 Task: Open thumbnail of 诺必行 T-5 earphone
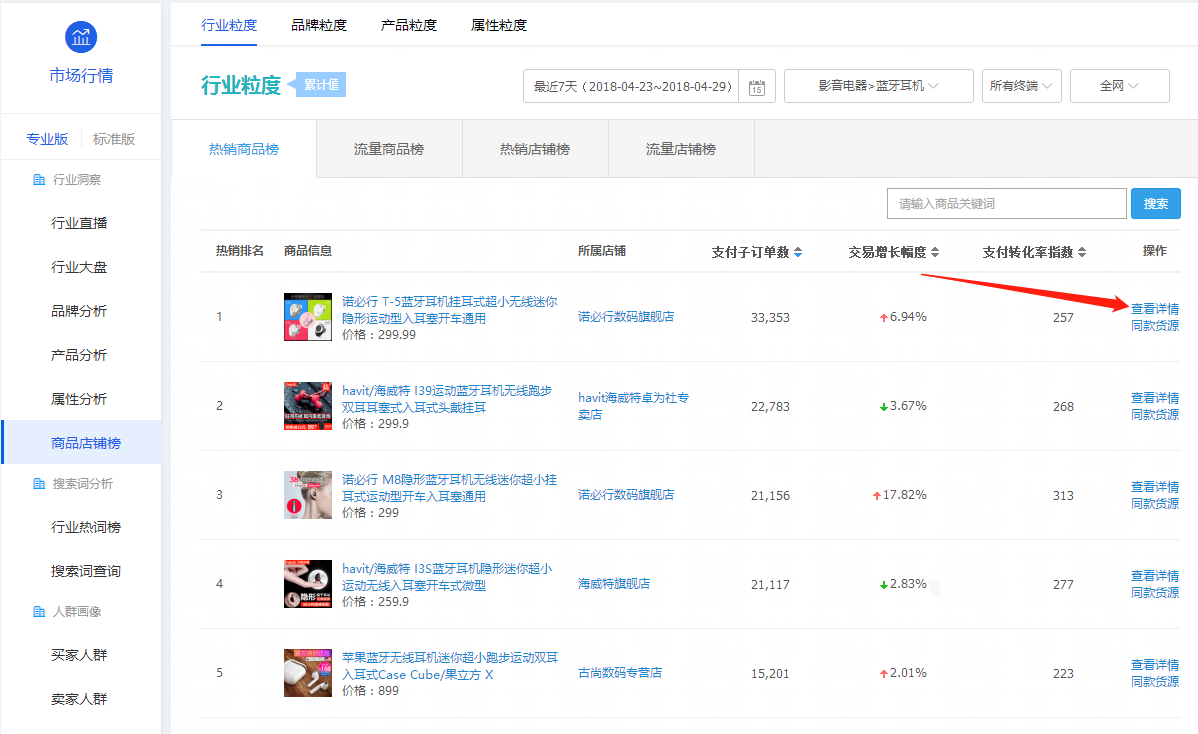[x=308, y=317]
